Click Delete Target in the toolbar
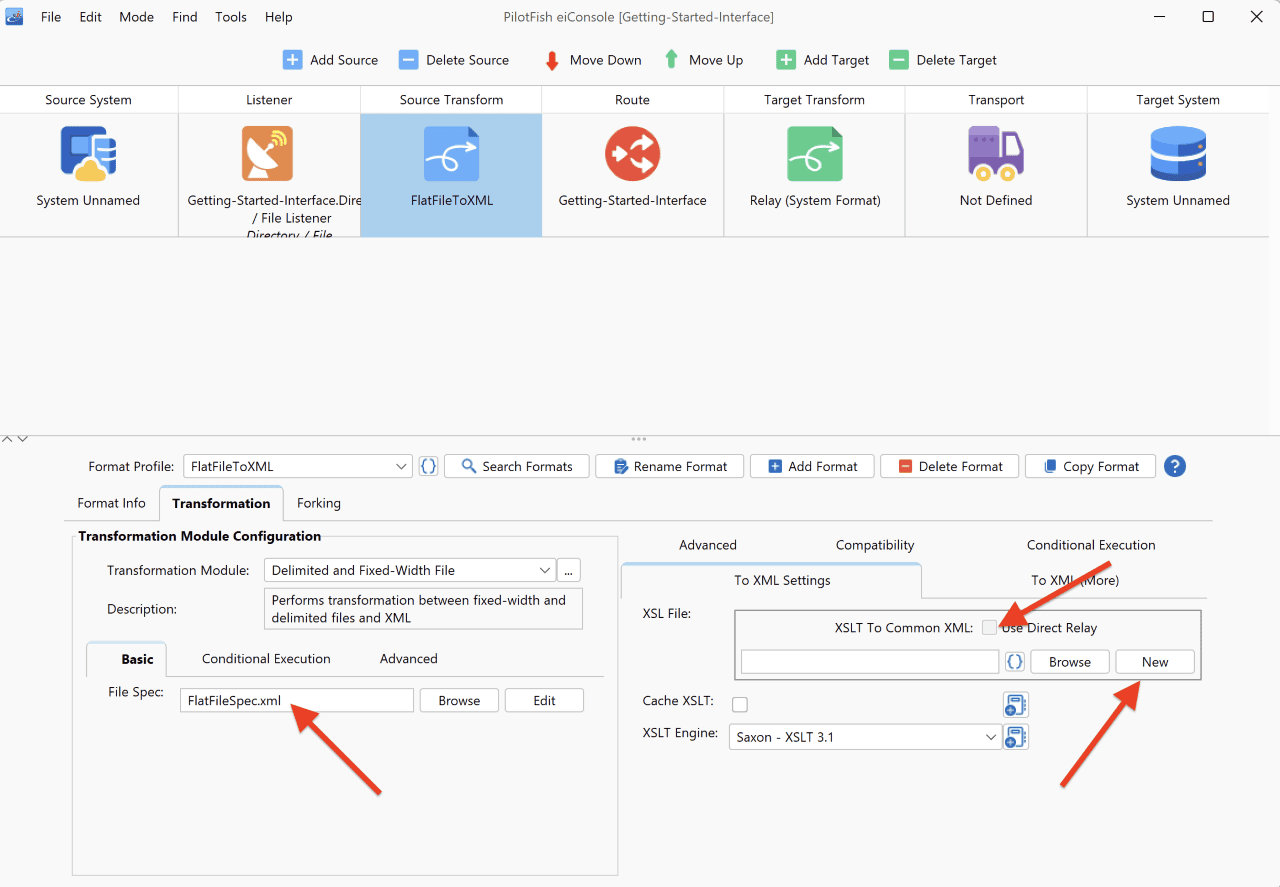Viewport: 1280px width, 887px height. 943,60
